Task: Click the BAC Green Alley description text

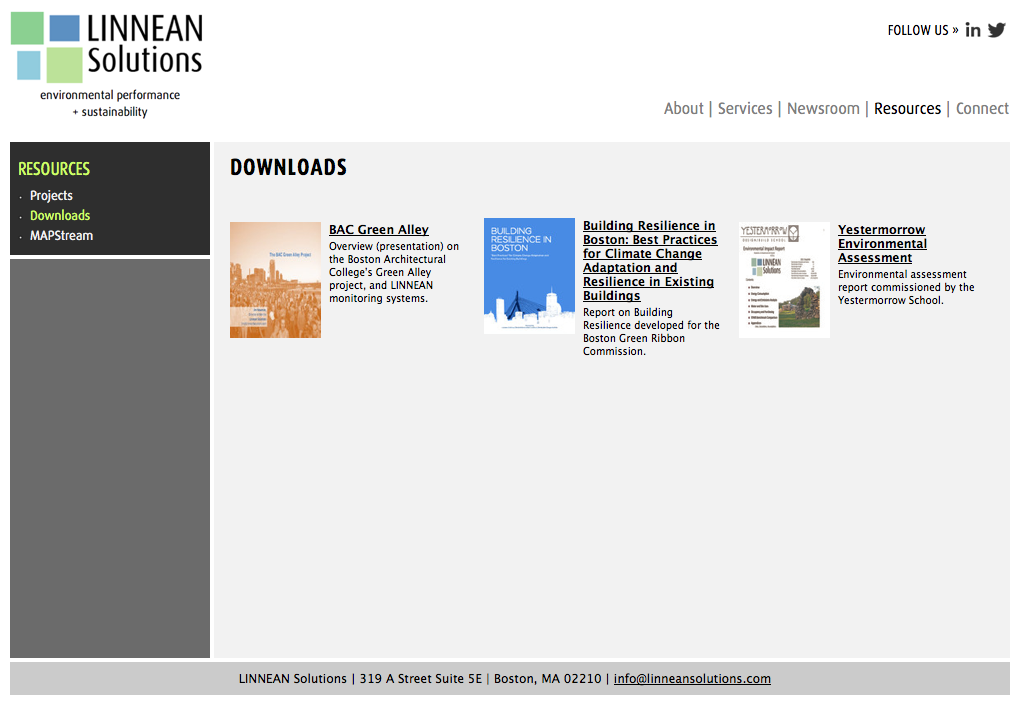Action: (394, 272)
